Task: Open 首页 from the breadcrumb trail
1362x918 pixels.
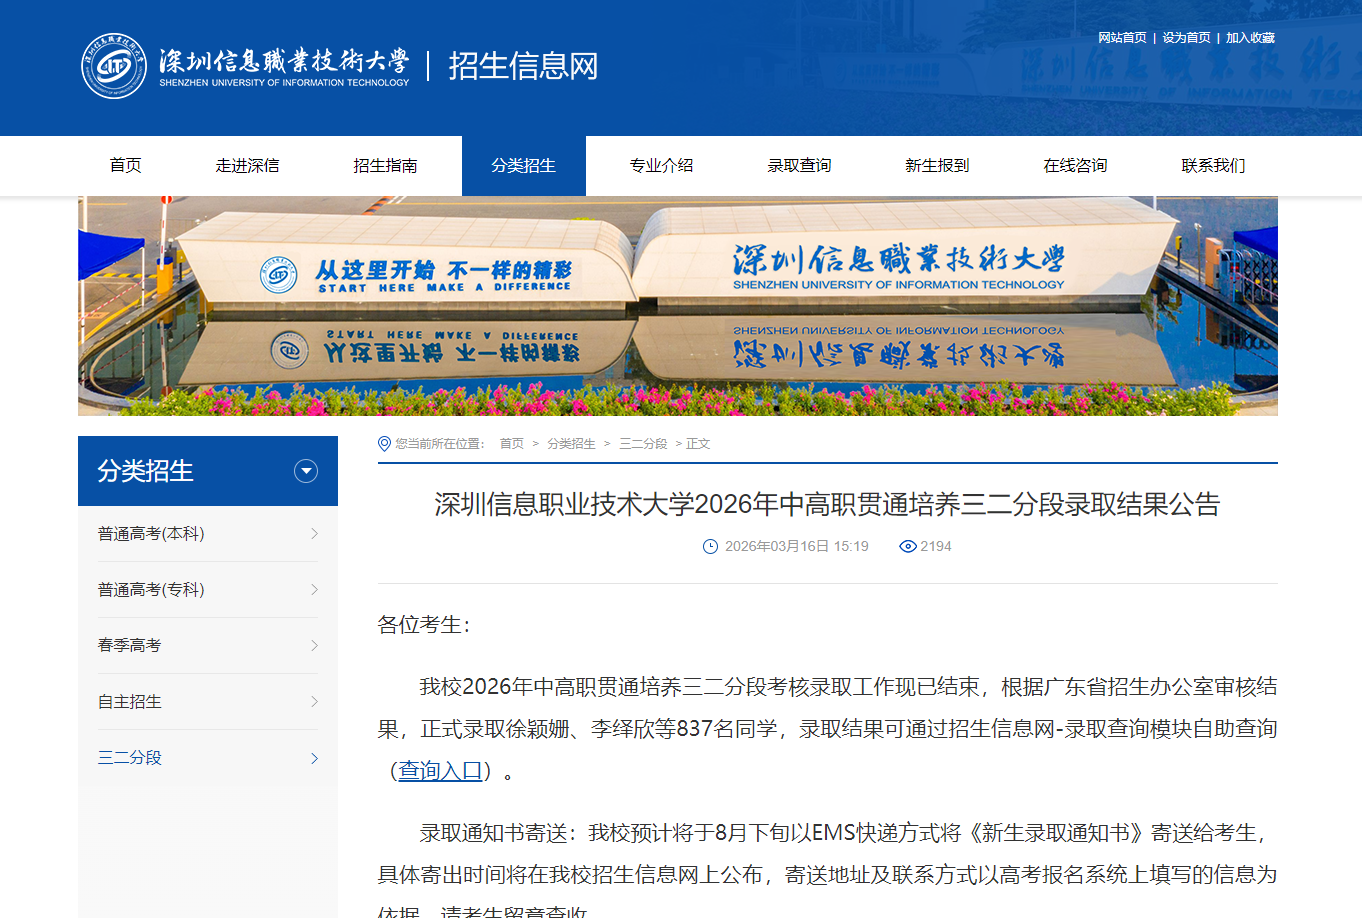Action: point(512,442)
